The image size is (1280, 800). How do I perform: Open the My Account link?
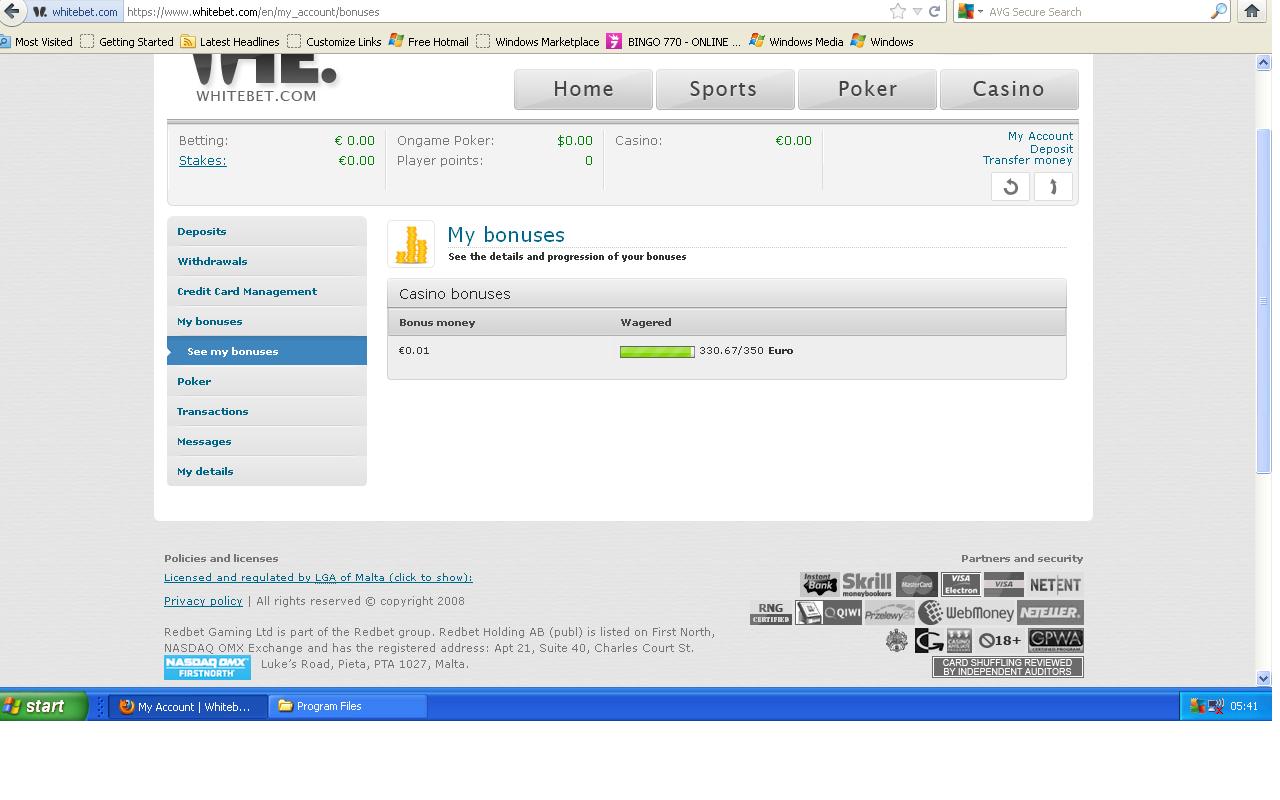pos(1040,136)
